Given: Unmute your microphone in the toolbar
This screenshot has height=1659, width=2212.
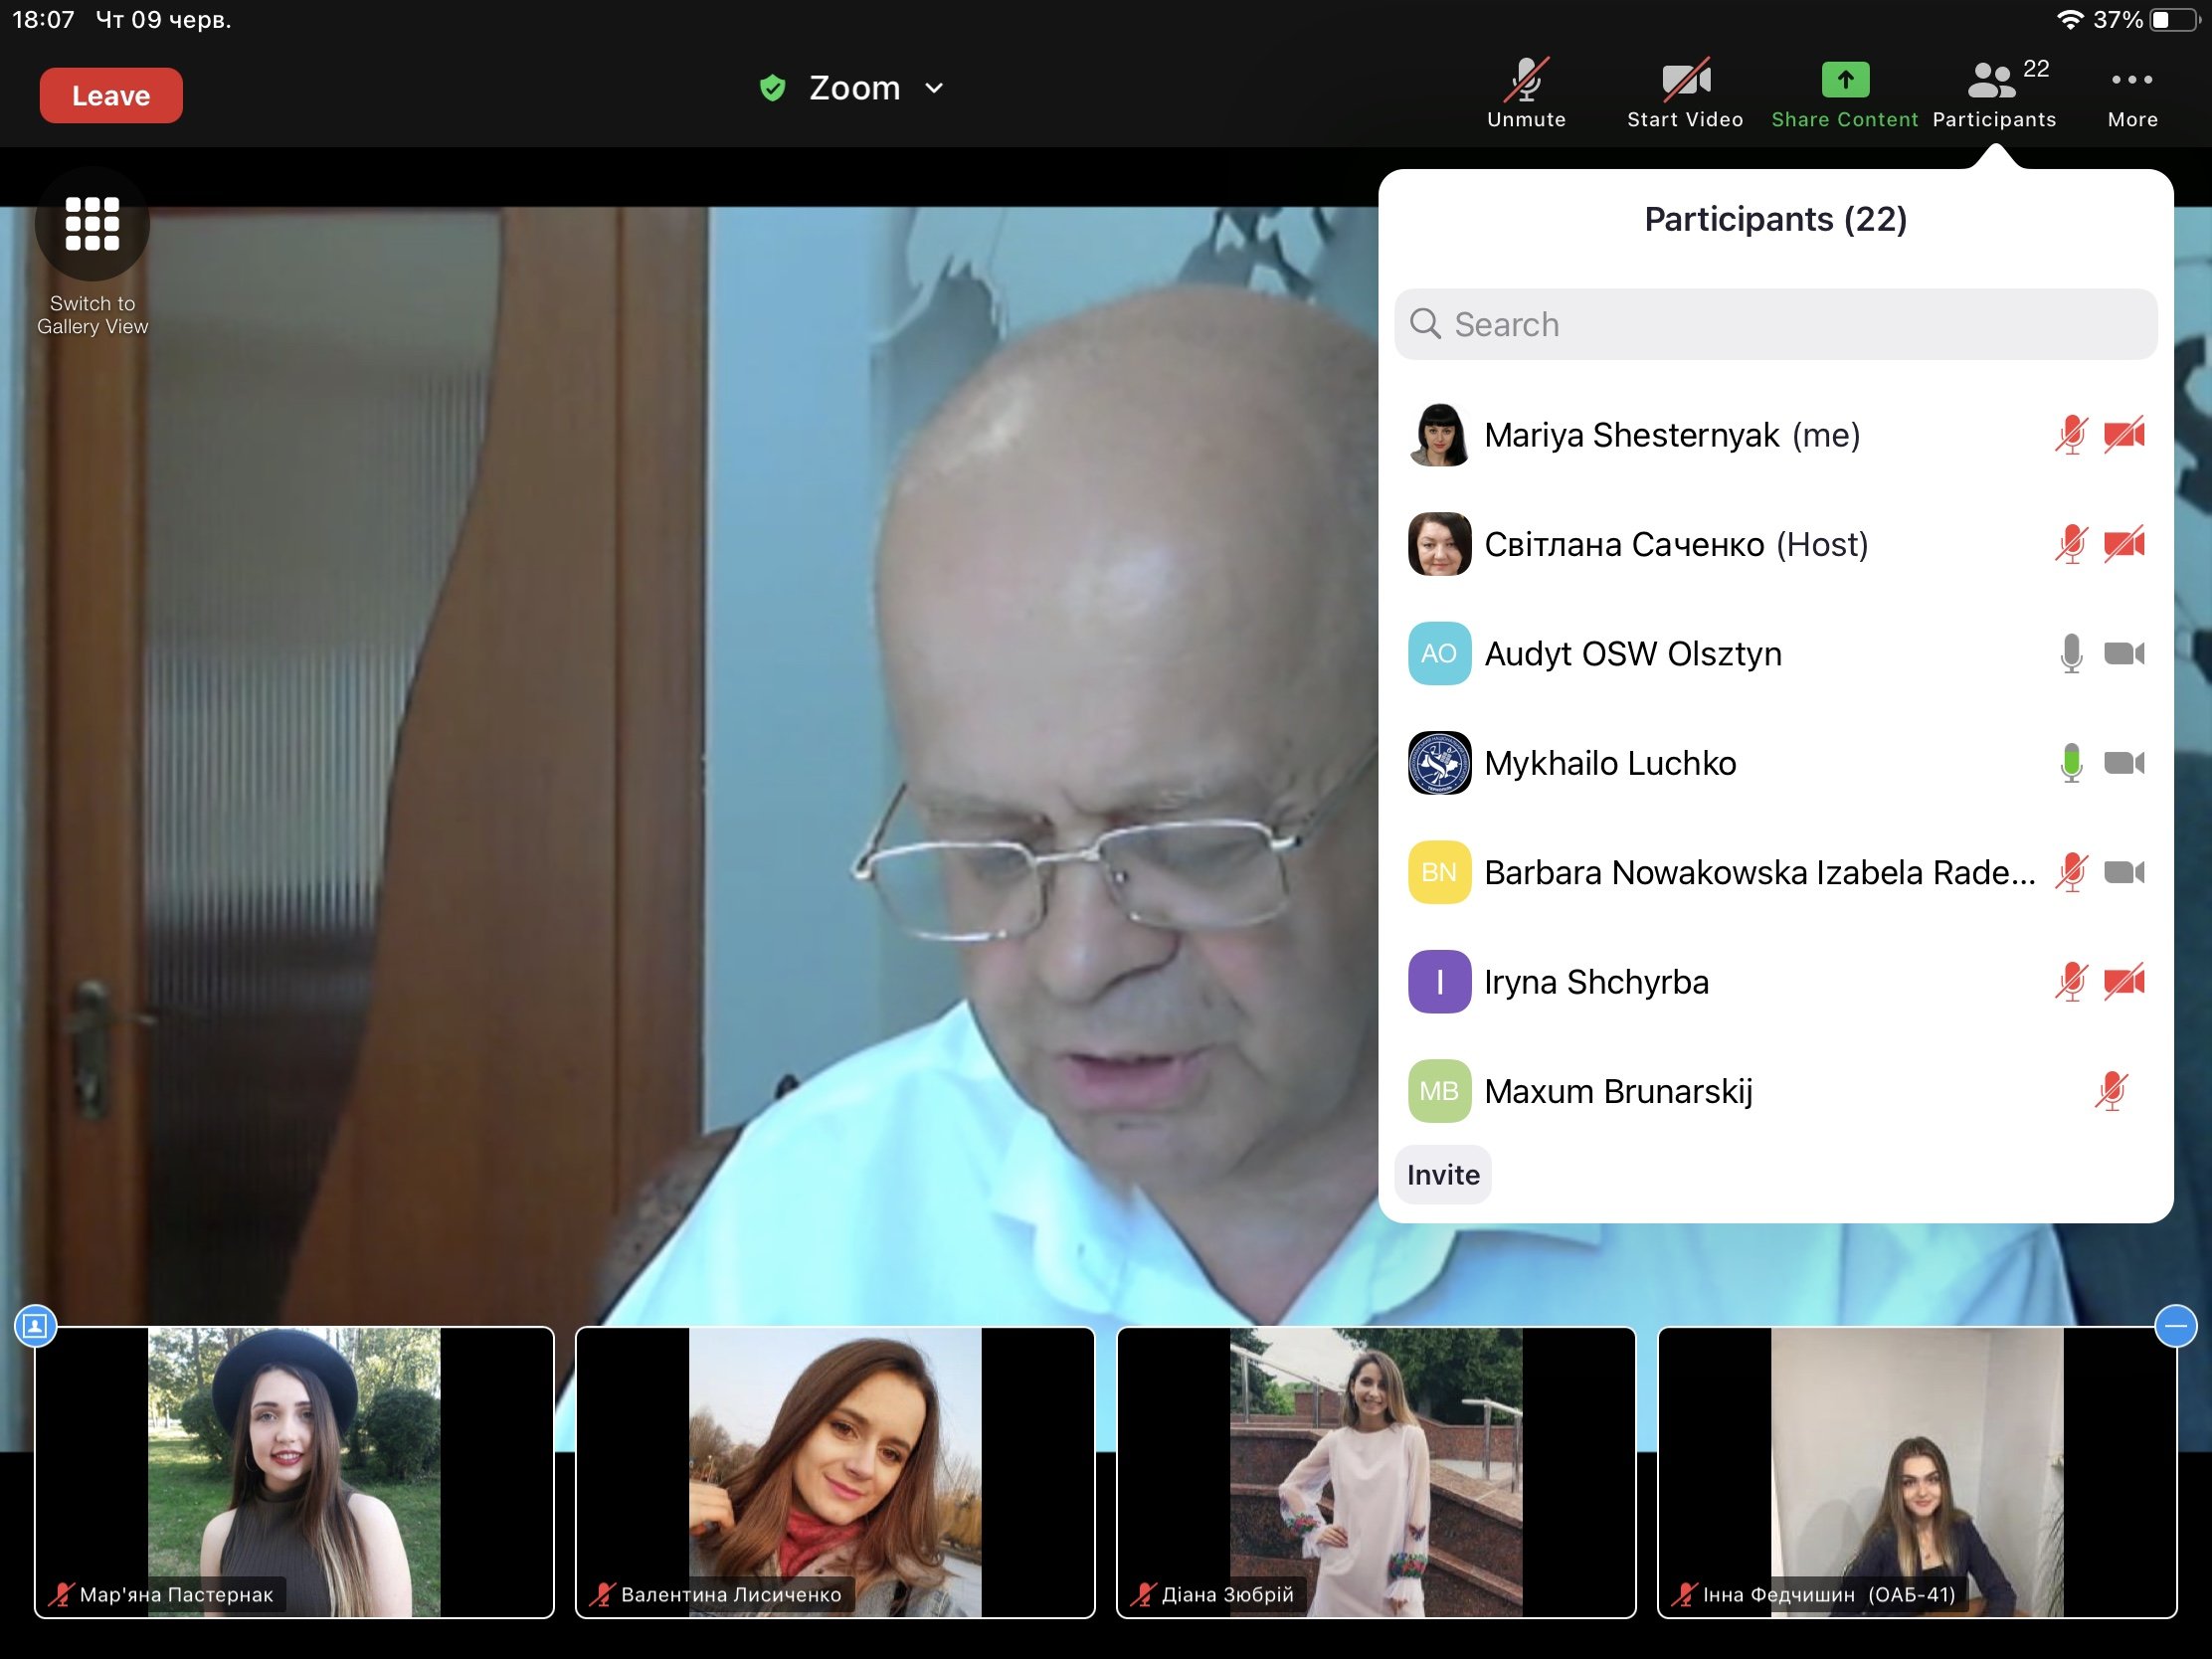Looking at the screenshot, I should click(1526, 94).
